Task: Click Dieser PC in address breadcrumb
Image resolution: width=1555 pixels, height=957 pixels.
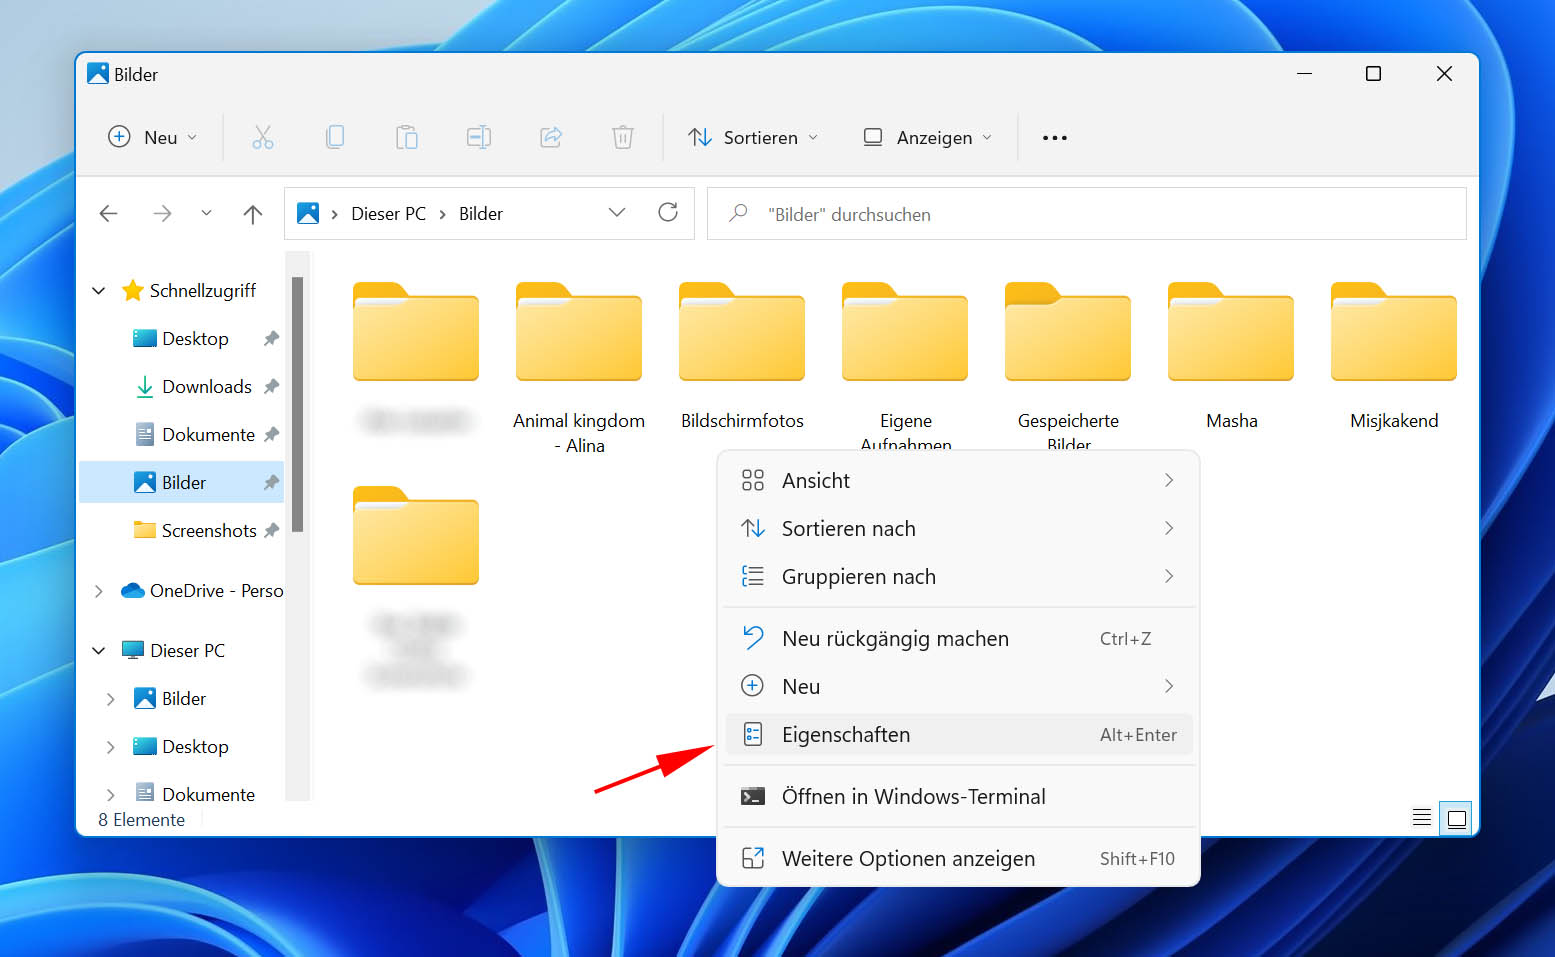Action: 388,214
